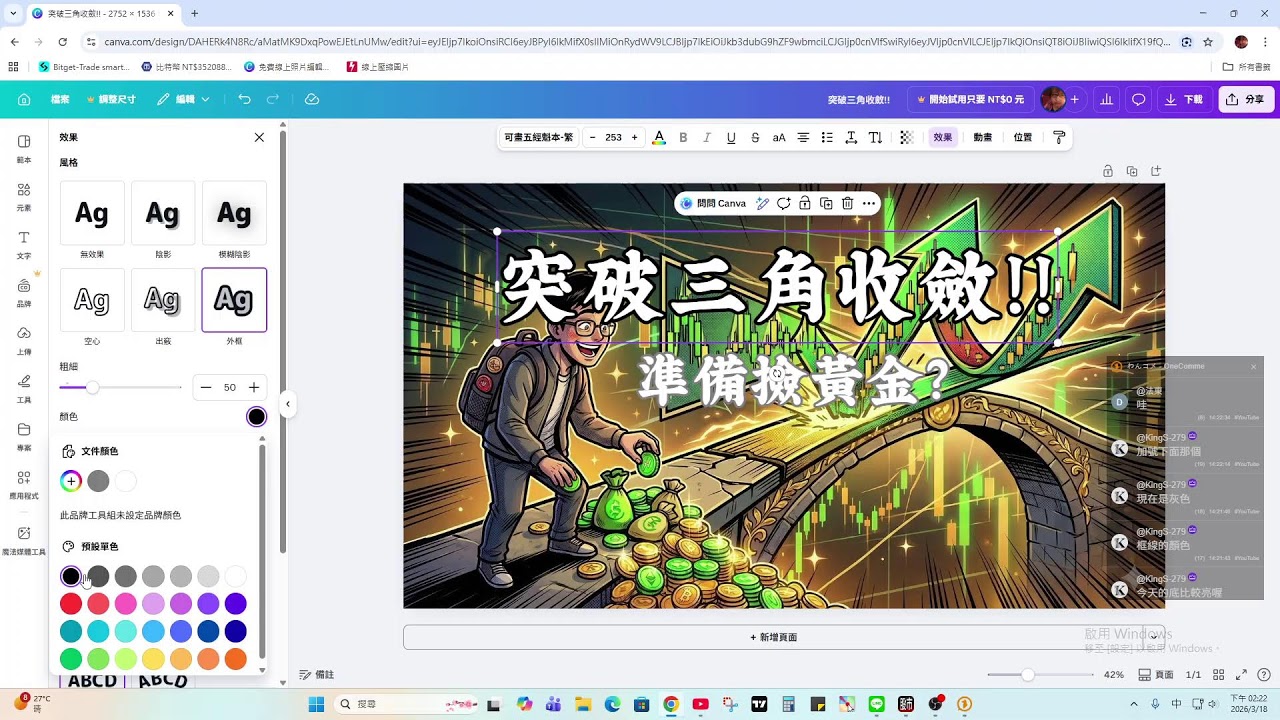The image size is (1280, 720).
Task: Open list formatting options
Action: click(827, 137)
